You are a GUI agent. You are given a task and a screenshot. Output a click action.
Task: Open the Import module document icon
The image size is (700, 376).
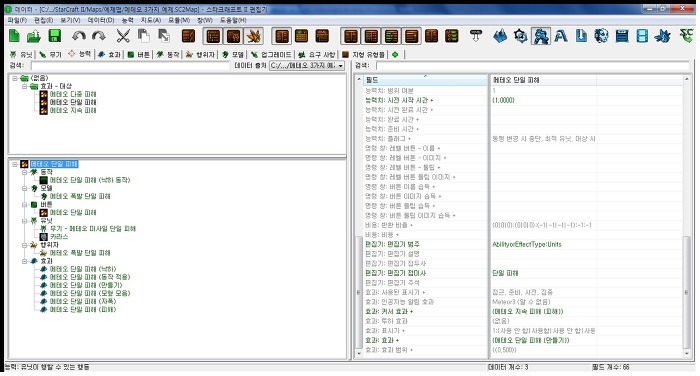tap(581, 36)
